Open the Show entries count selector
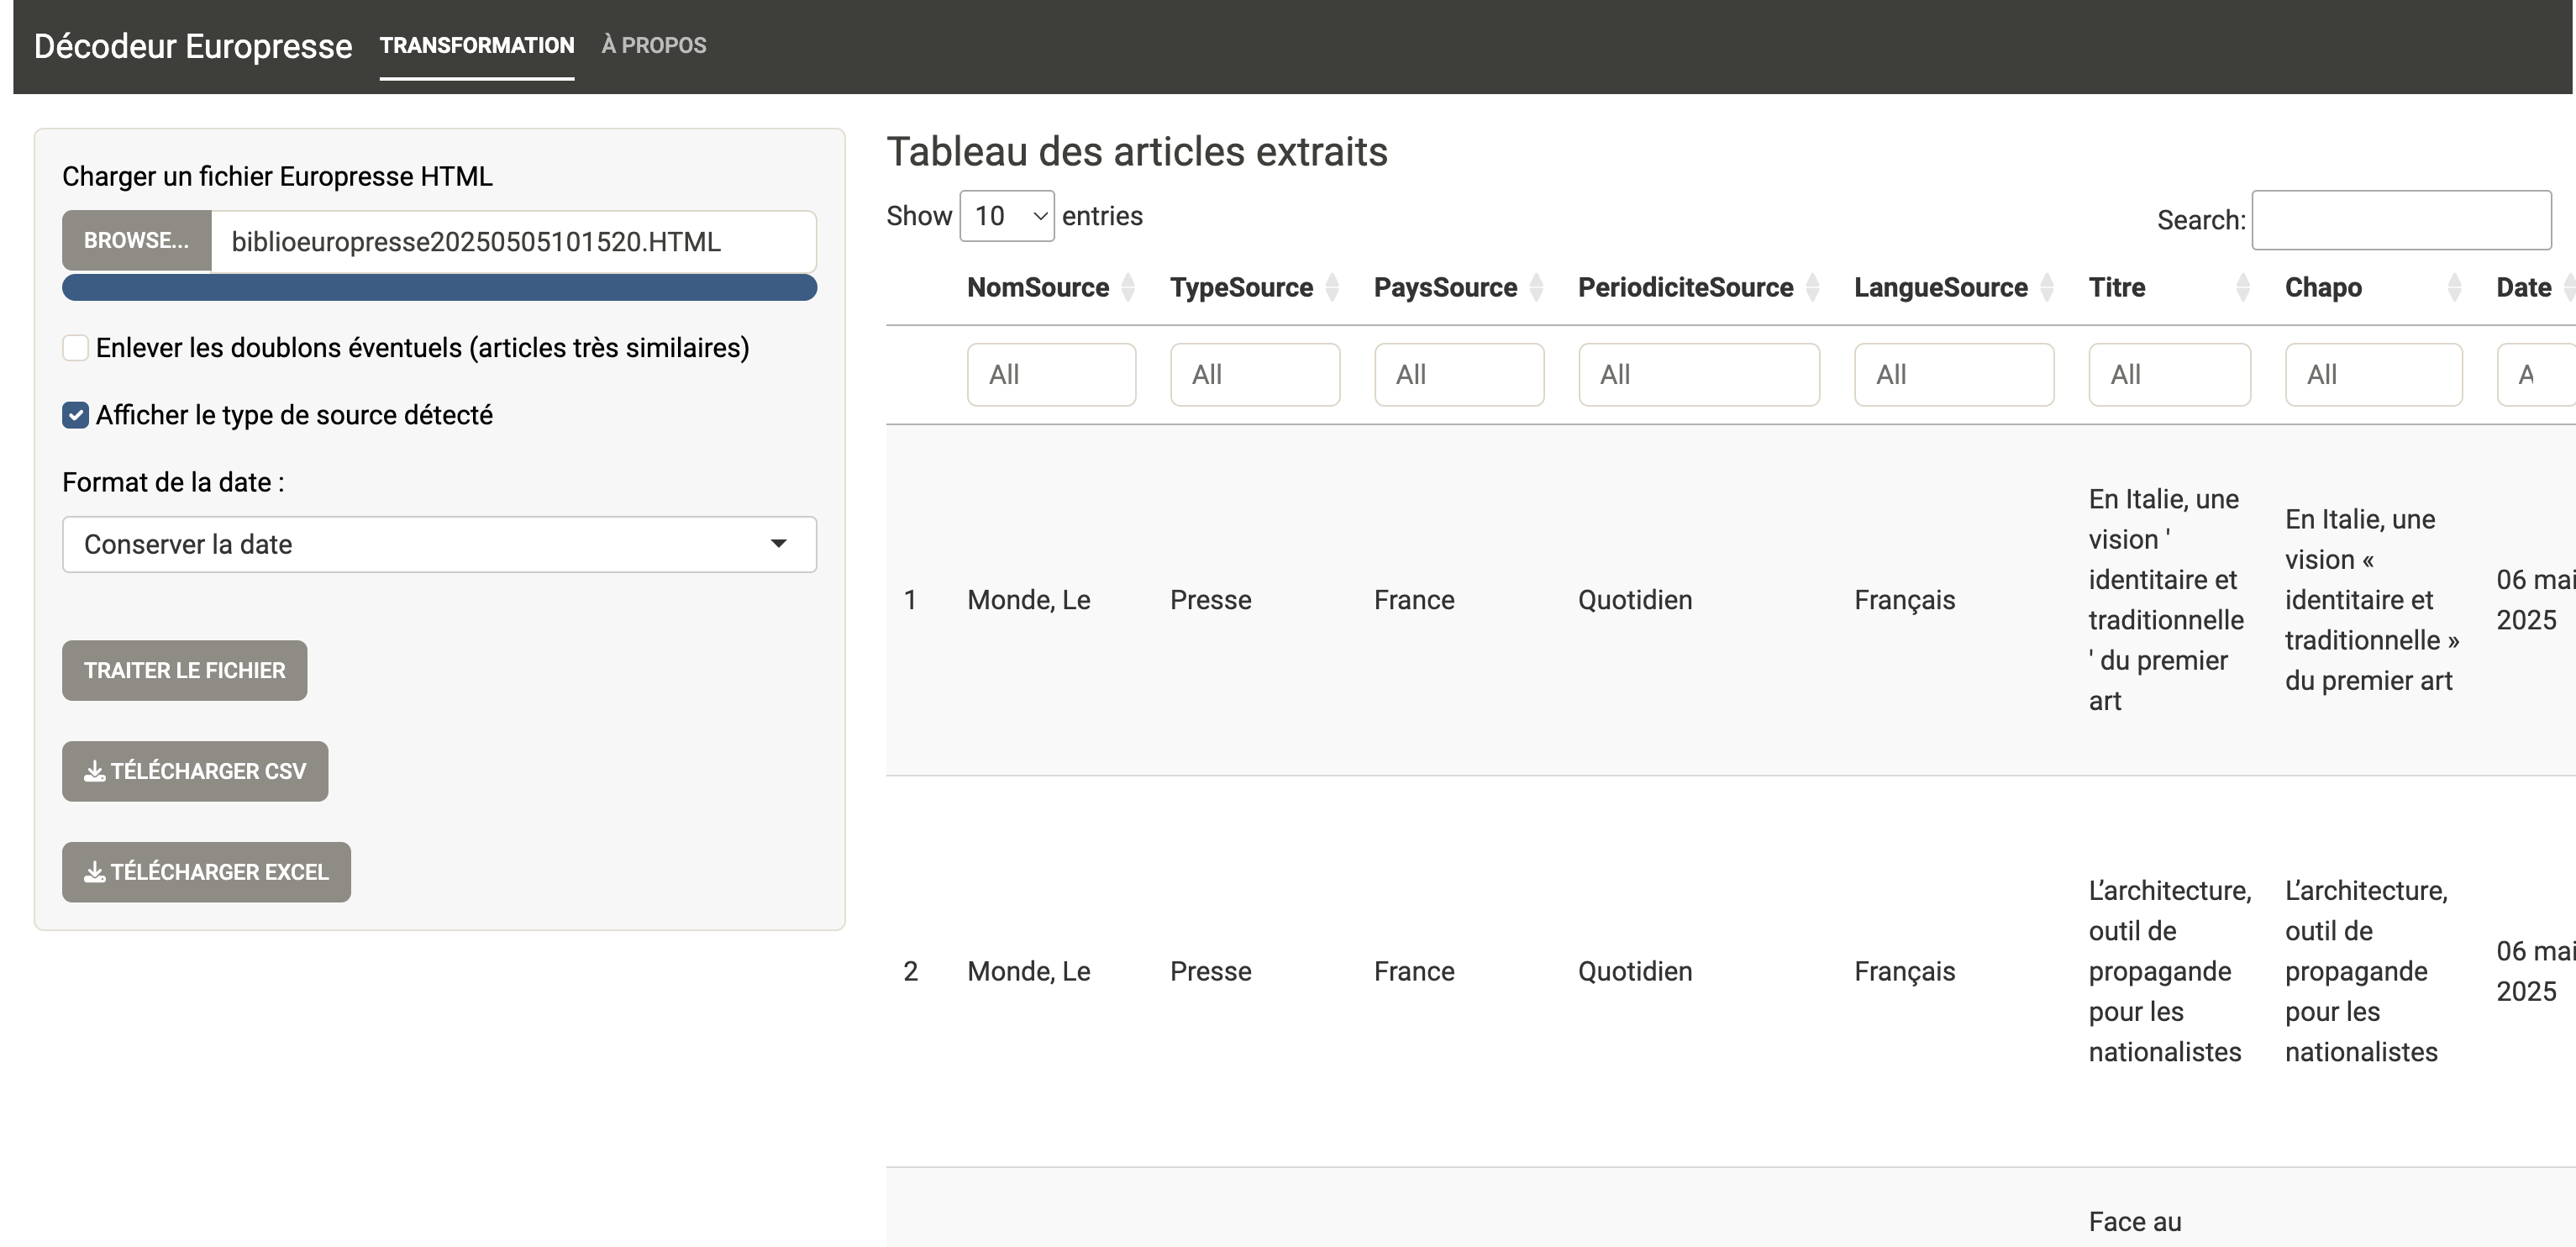This screenshot has width=2576, height=1247. tap(1006, 216)
